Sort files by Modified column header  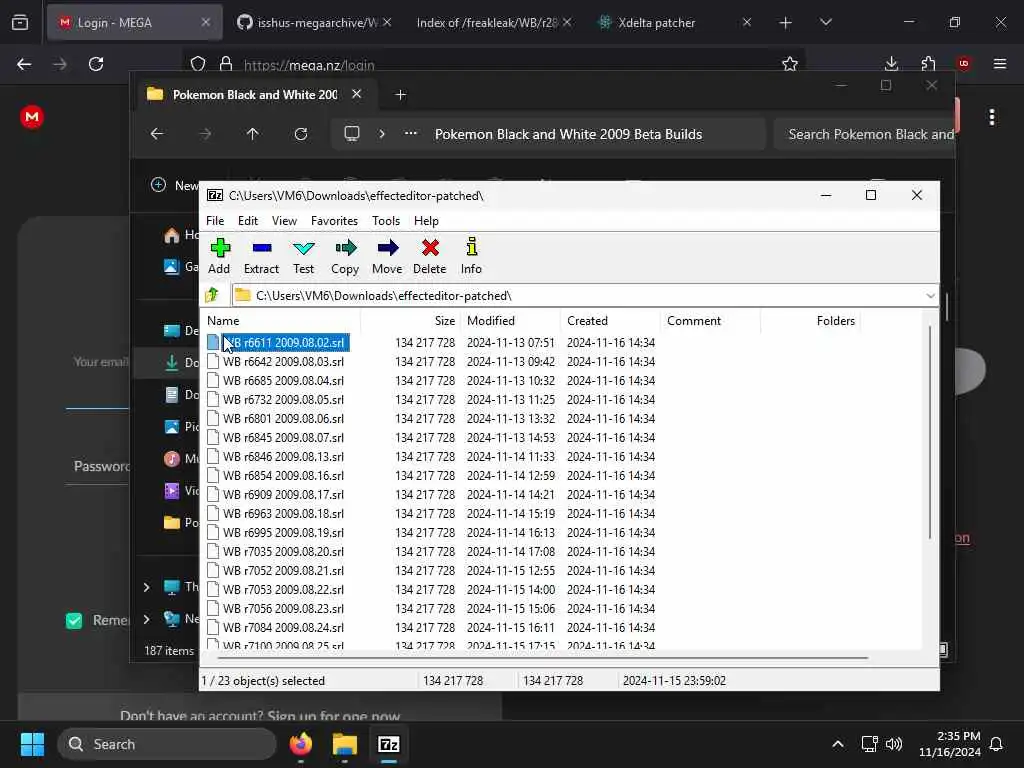point(511,321)
